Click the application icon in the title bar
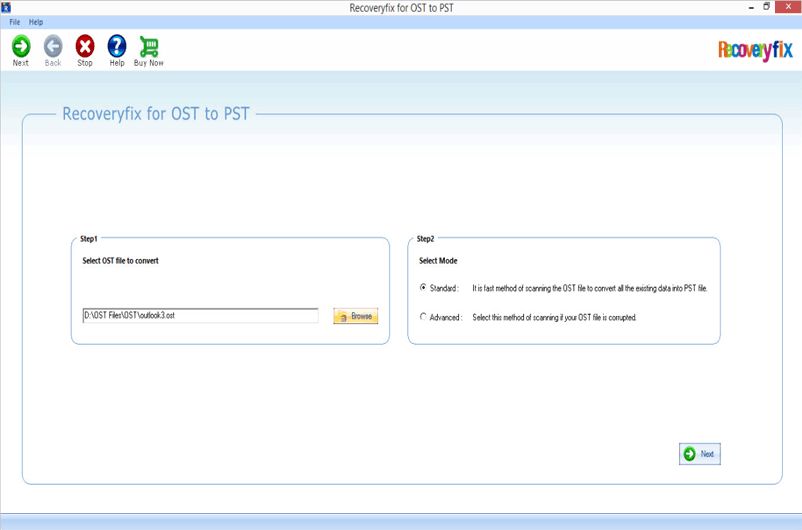The height and width of the screenshot is (530, 802). 6,7
